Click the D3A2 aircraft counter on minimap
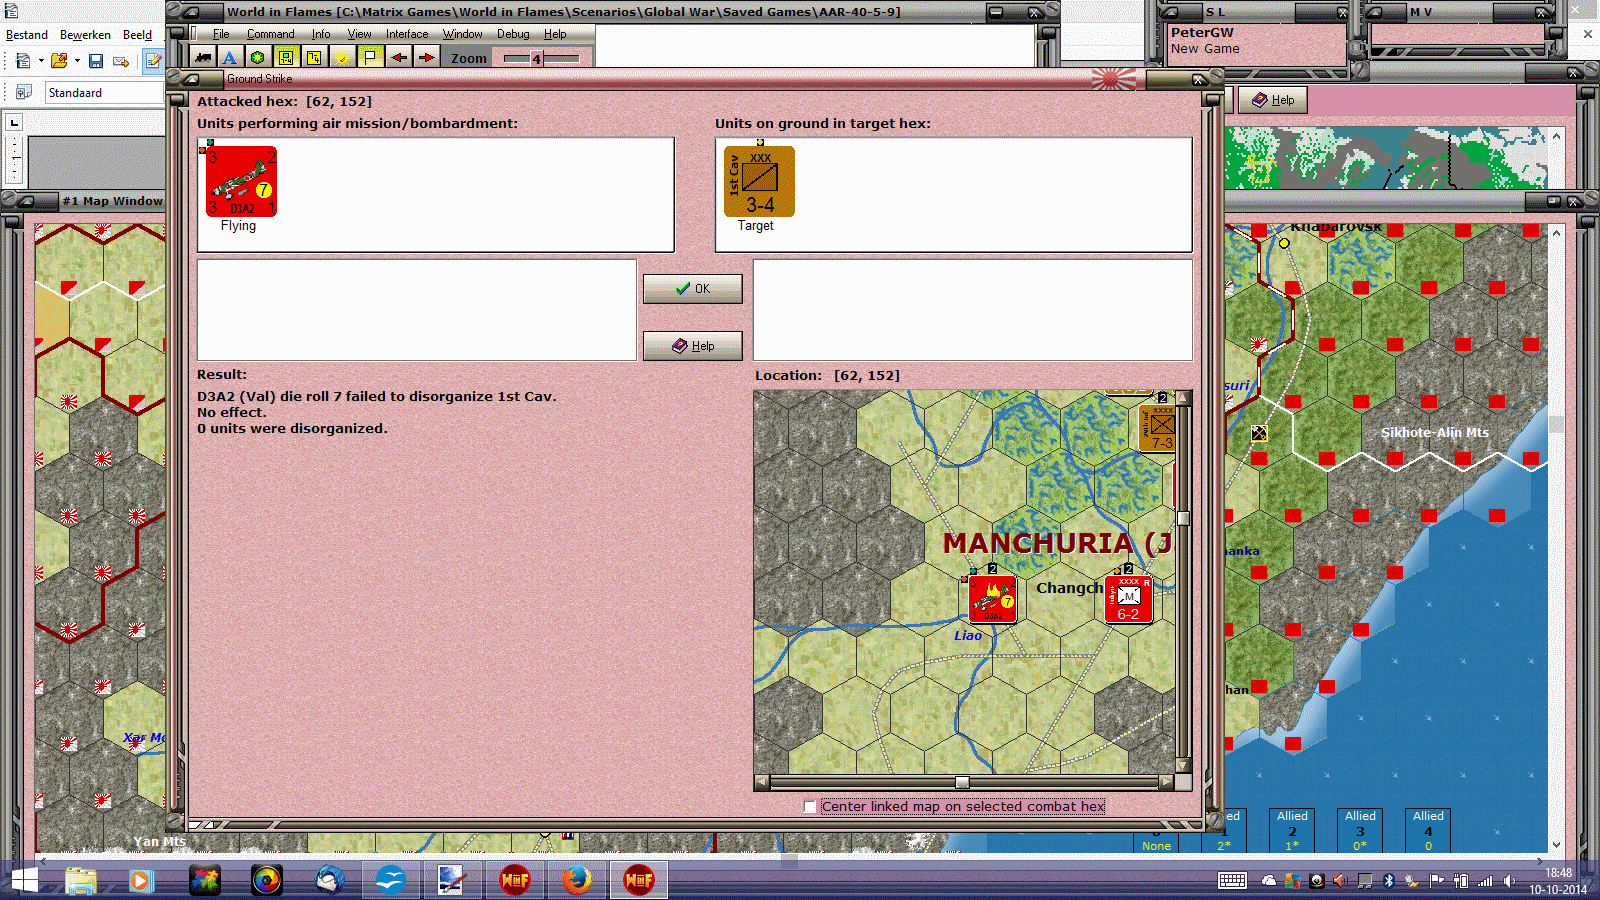The width and height of the screenshot is (1600, 900). point(993,599)
